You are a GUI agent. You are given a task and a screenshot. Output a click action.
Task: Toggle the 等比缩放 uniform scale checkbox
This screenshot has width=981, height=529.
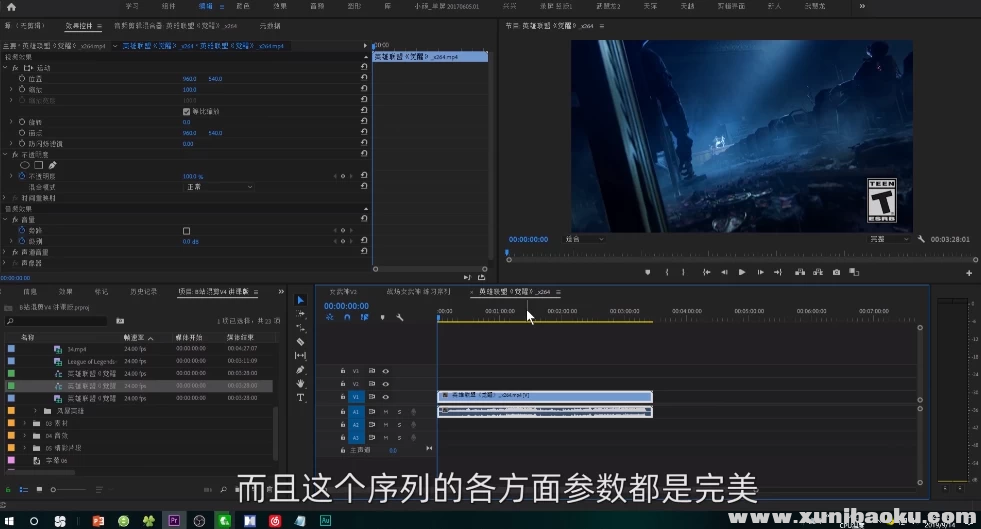(187, 111)
